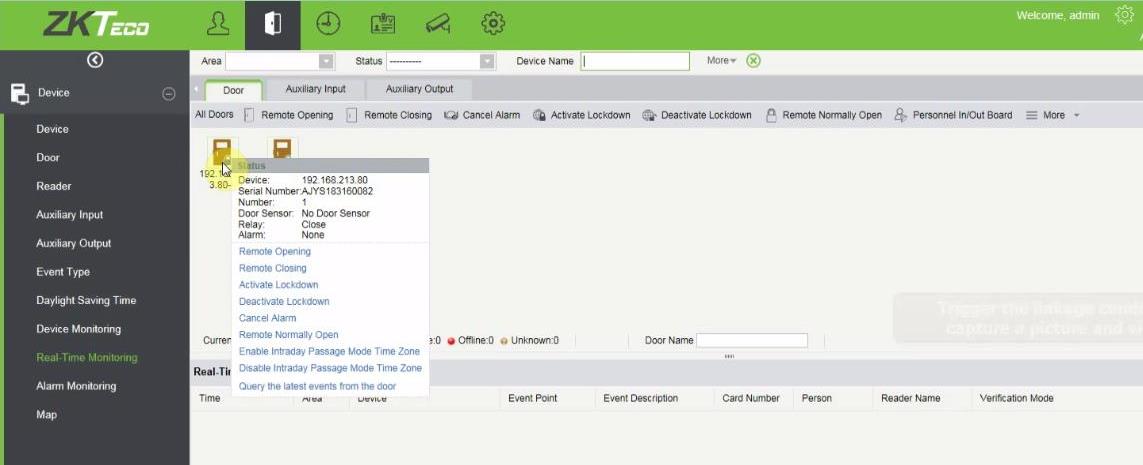Click the Time column header
Viewport: 1143px width, 465px height.
[x=209, y=399]
